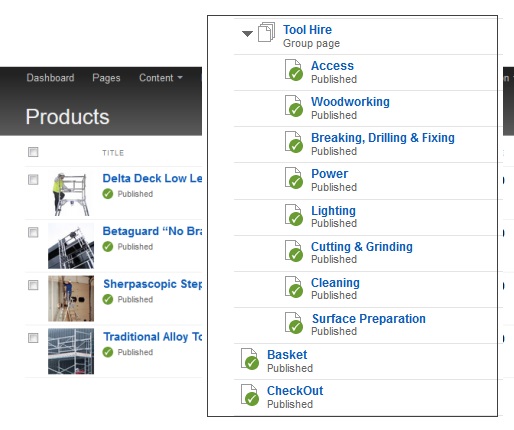Click the Lighting page published icon

click(x=294, y=215)
